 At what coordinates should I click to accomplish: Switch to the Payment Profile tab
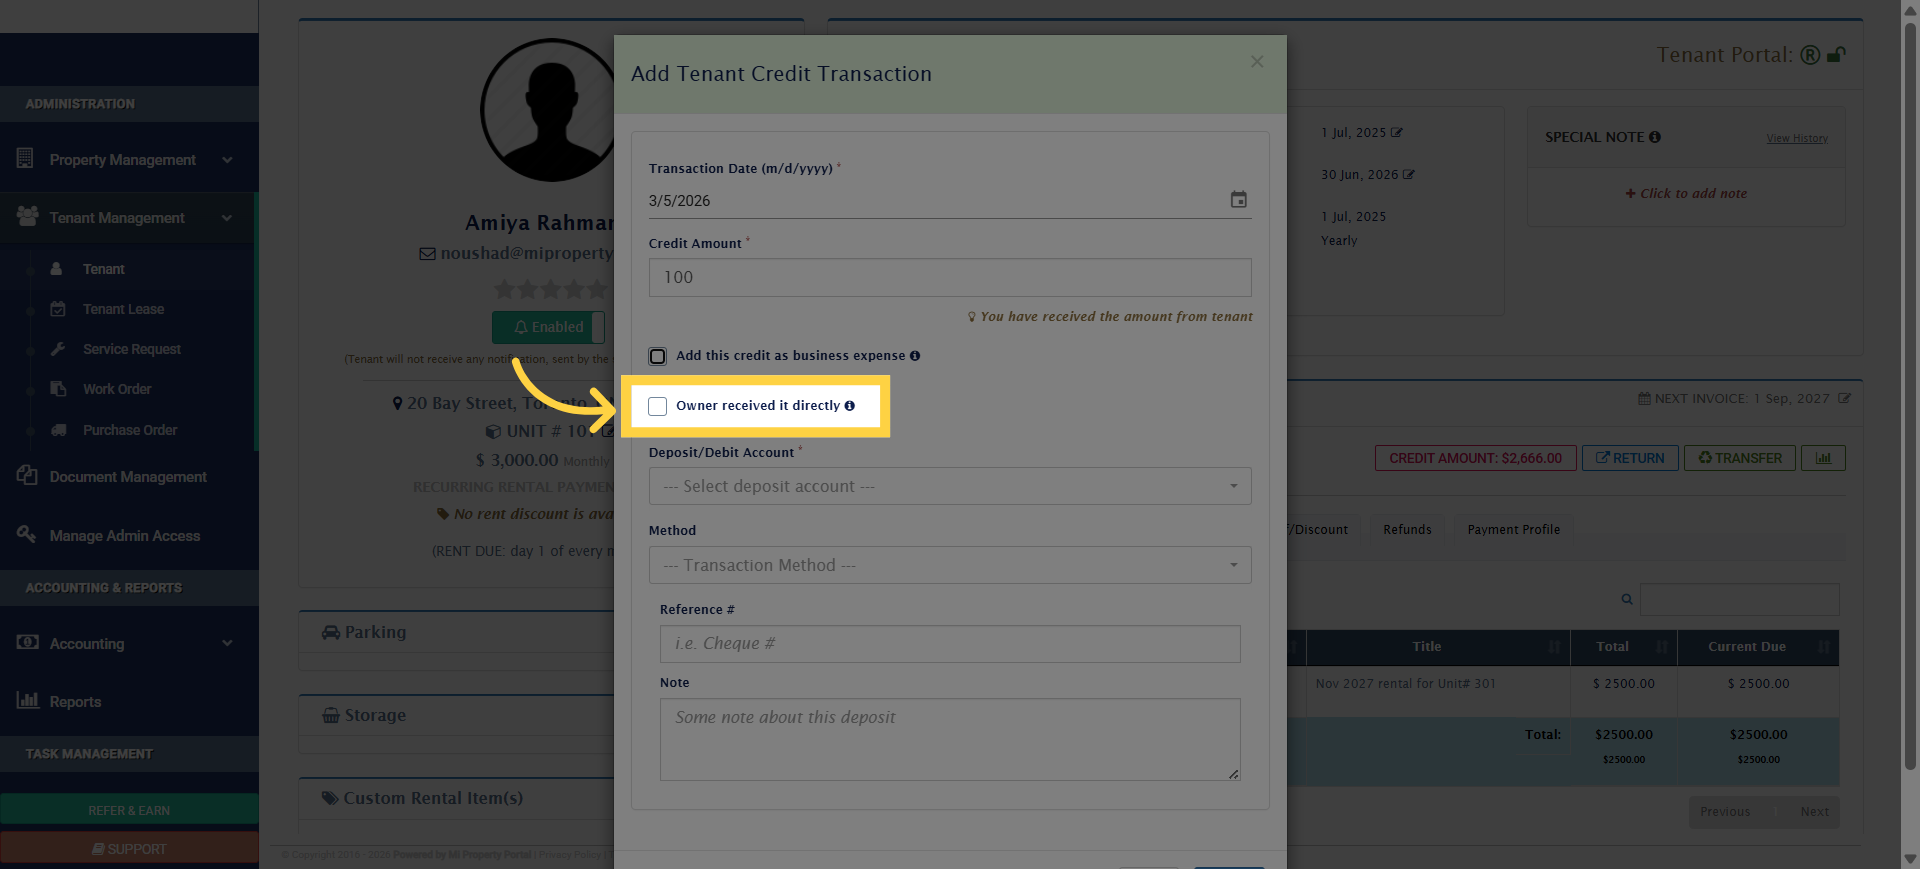[1512, 529]
